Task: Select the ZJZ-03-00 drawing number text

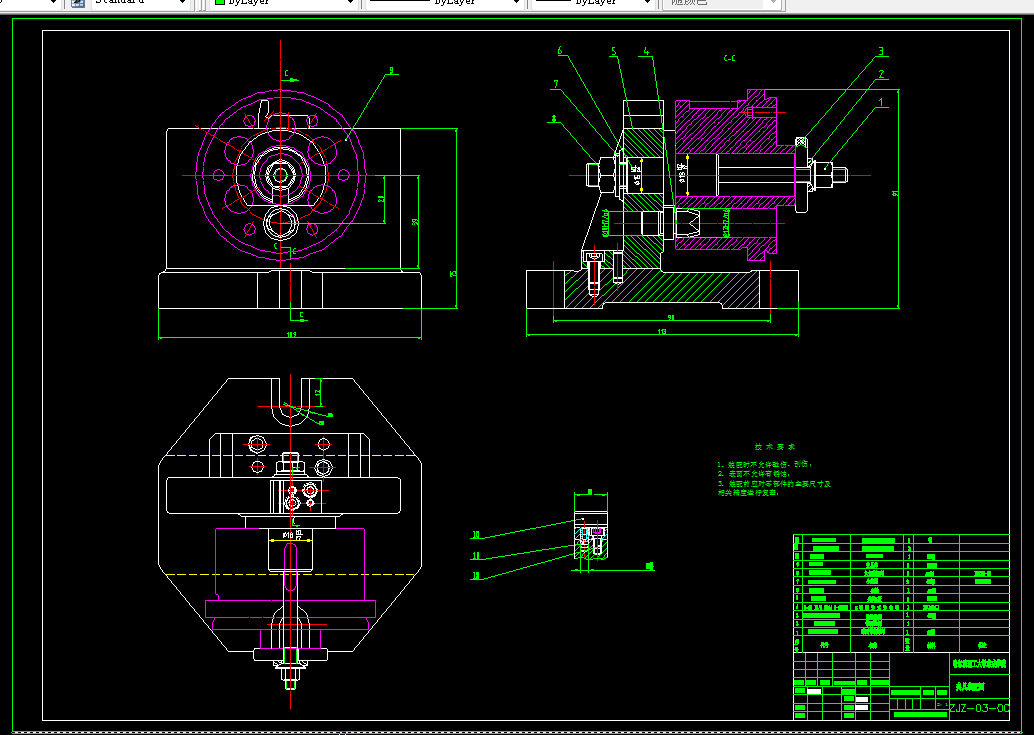Action: [x=979, y=709]
